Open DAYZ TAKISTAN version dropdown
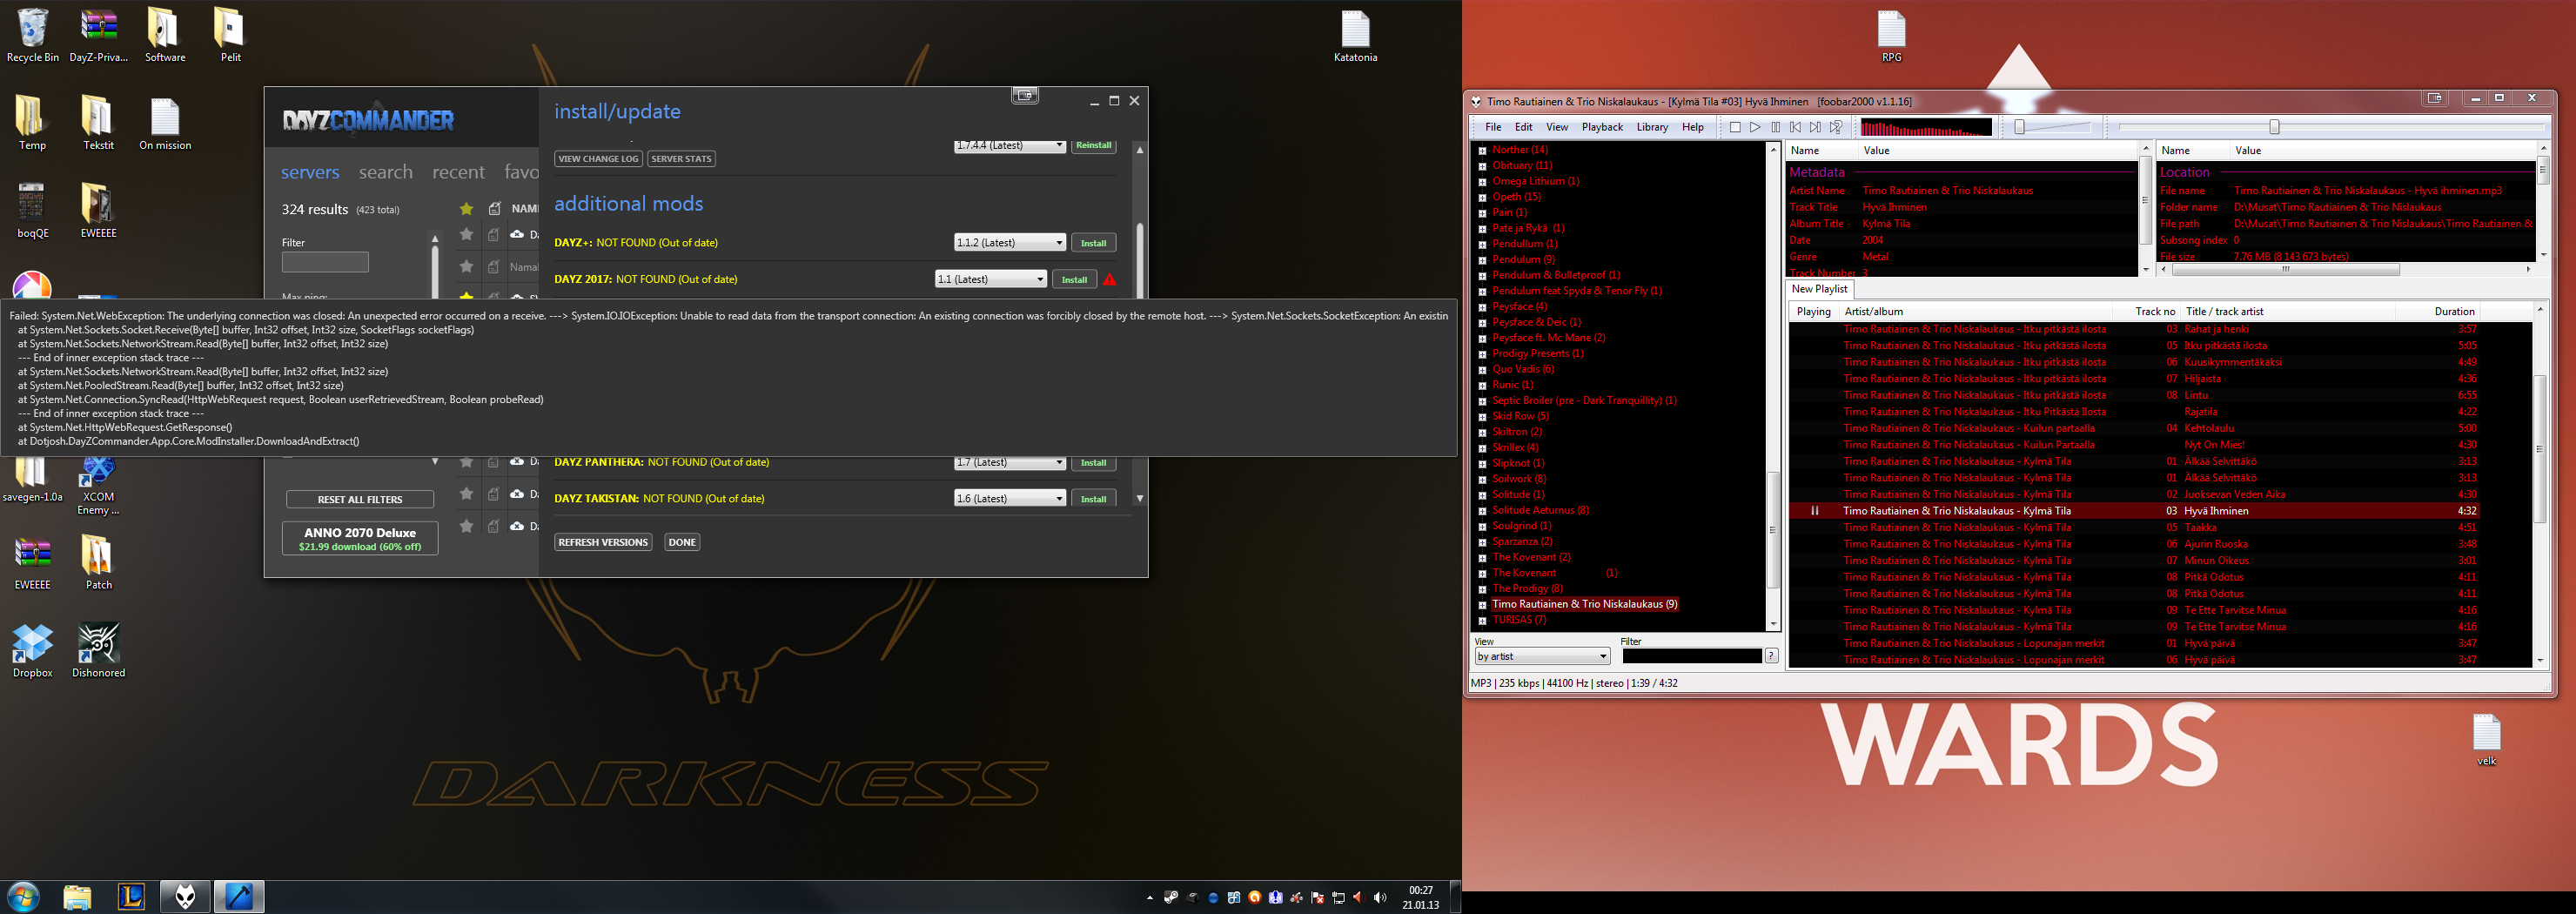Viewport: 2576px width, 914px height. 1010,498
